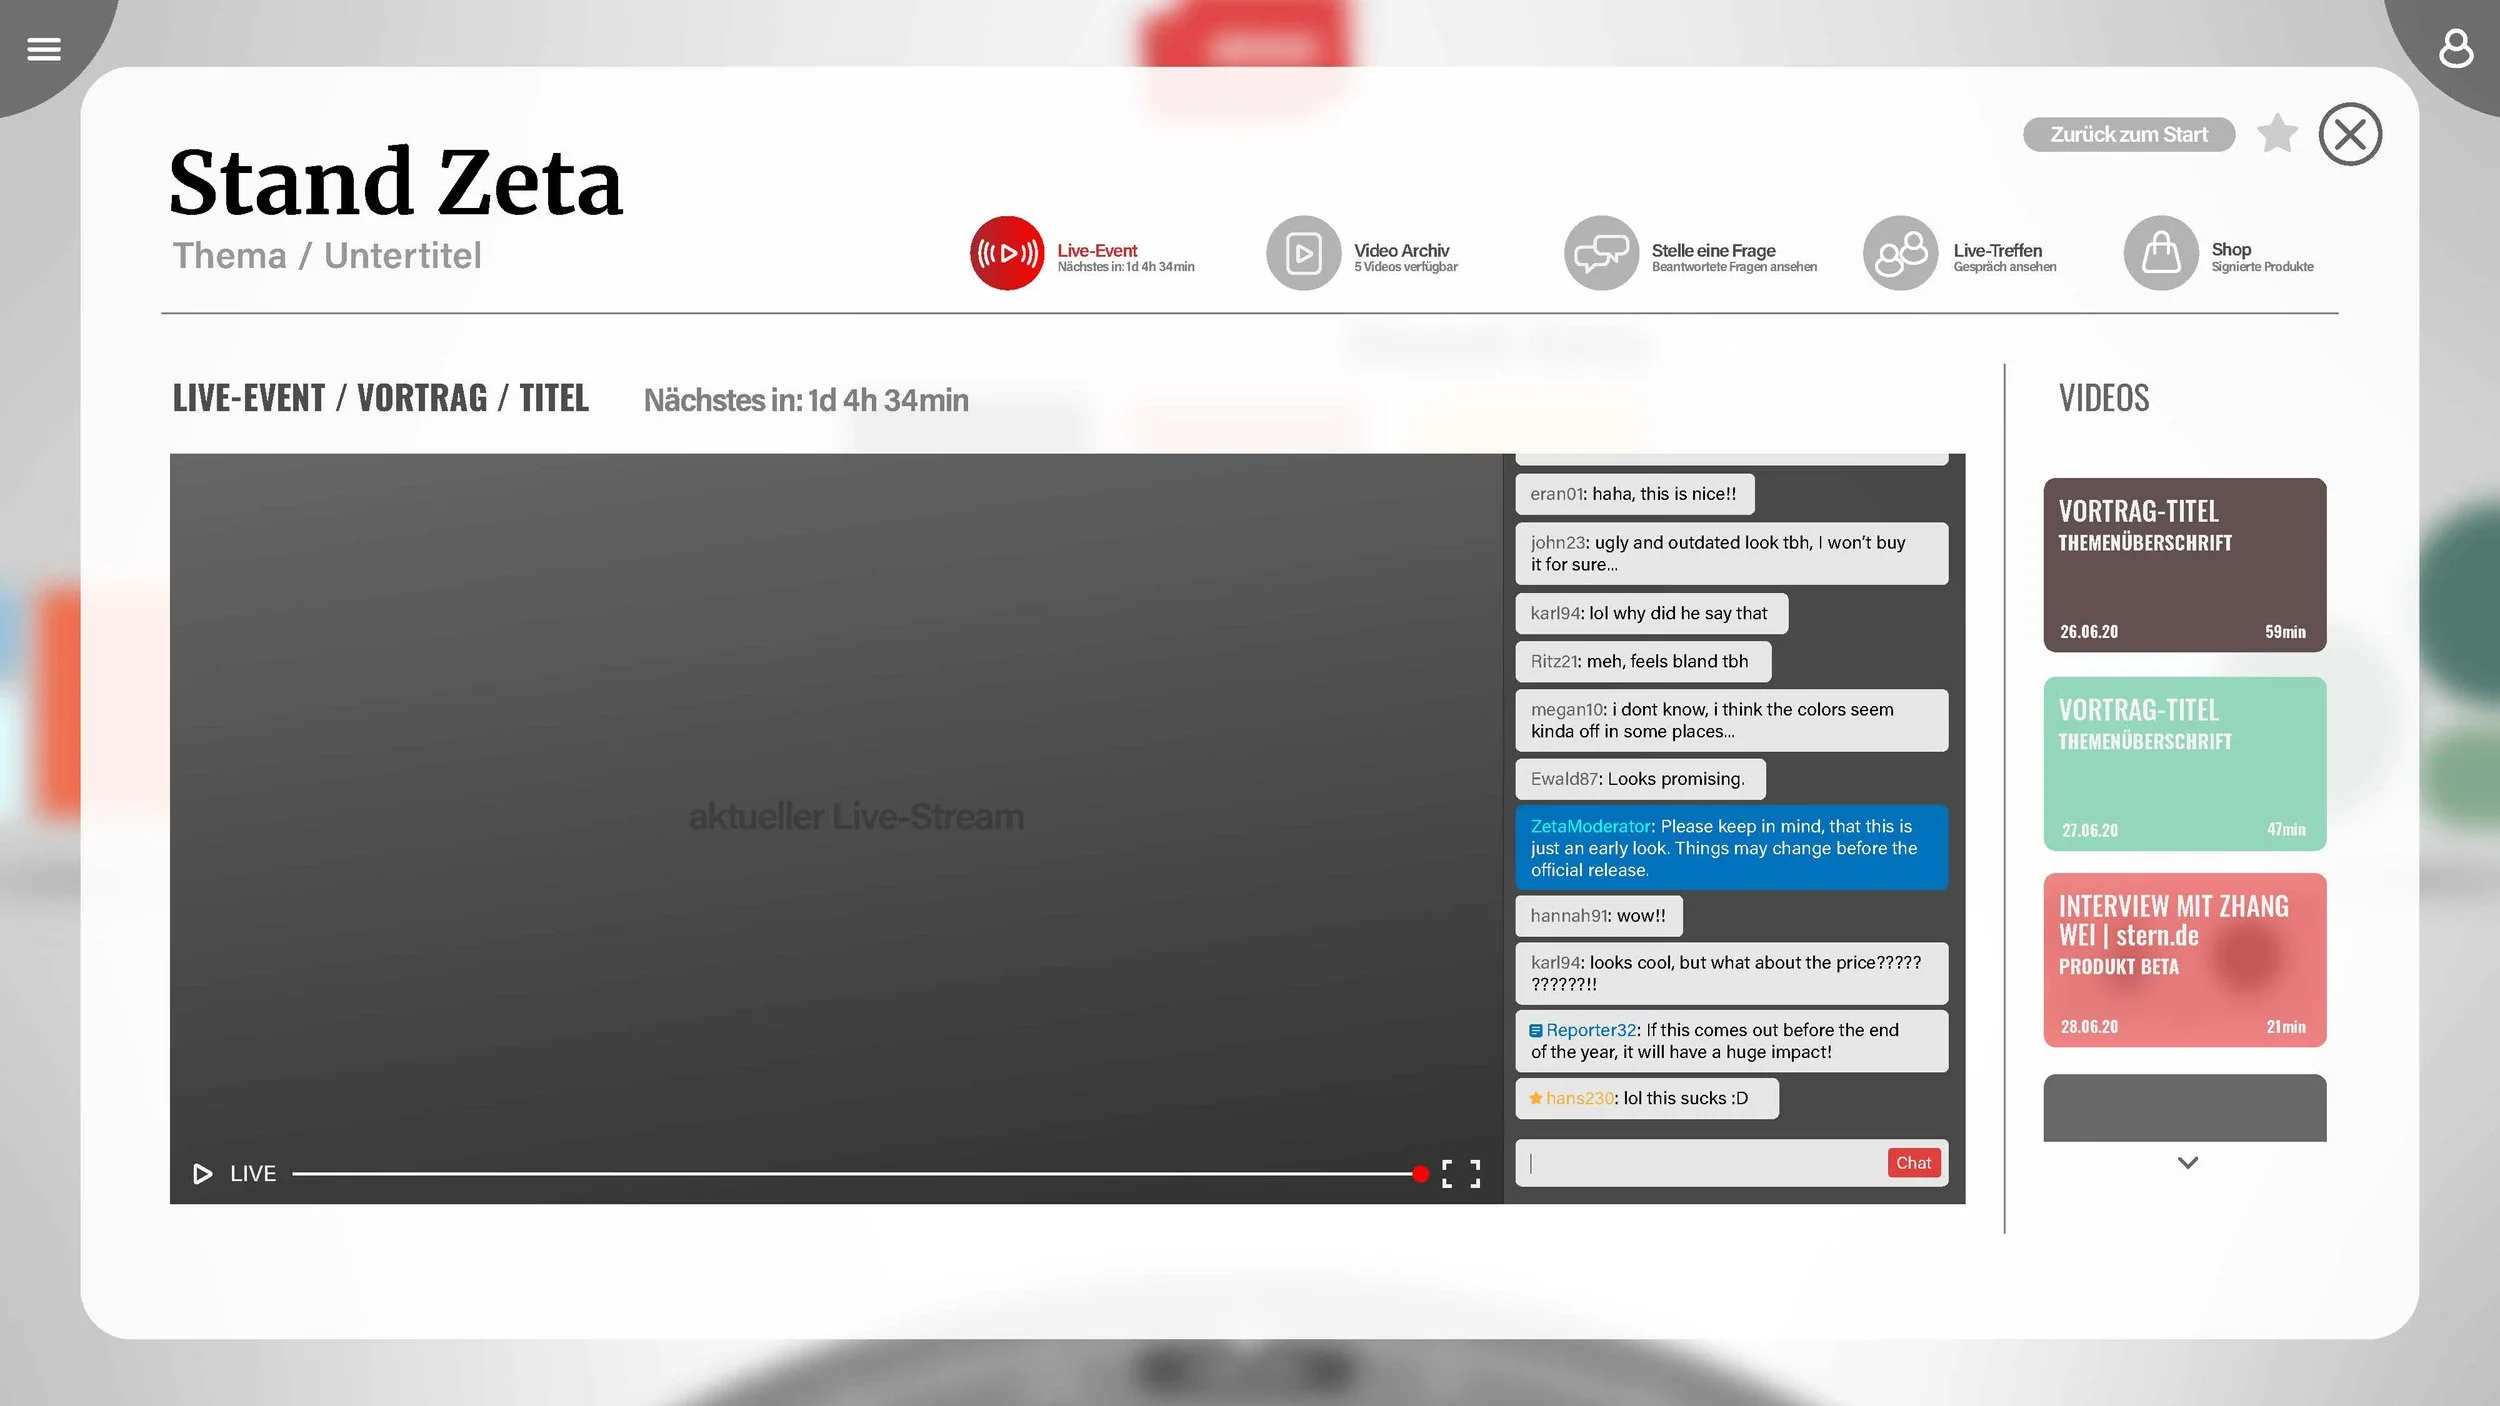Open the green Vortrag-Titel video from 27.06.20

click(2184, 764)
